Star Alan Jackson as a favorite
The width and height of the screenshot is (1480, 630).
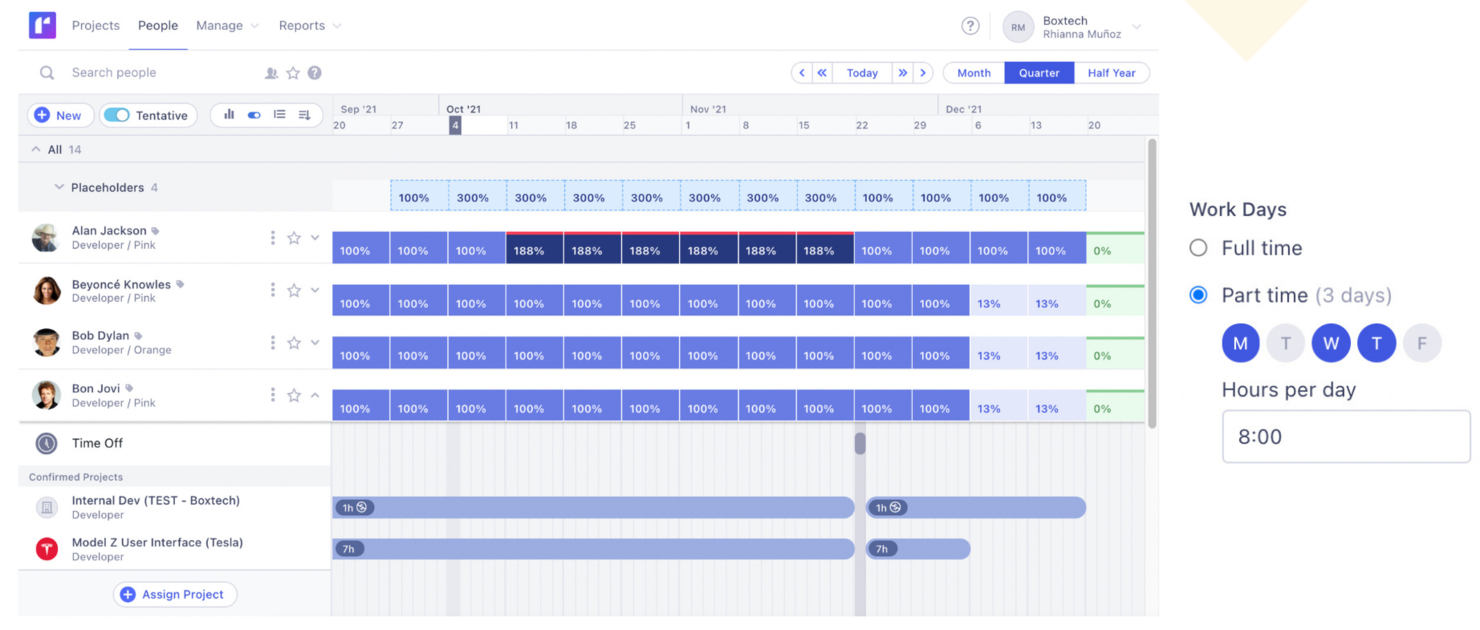294,237
